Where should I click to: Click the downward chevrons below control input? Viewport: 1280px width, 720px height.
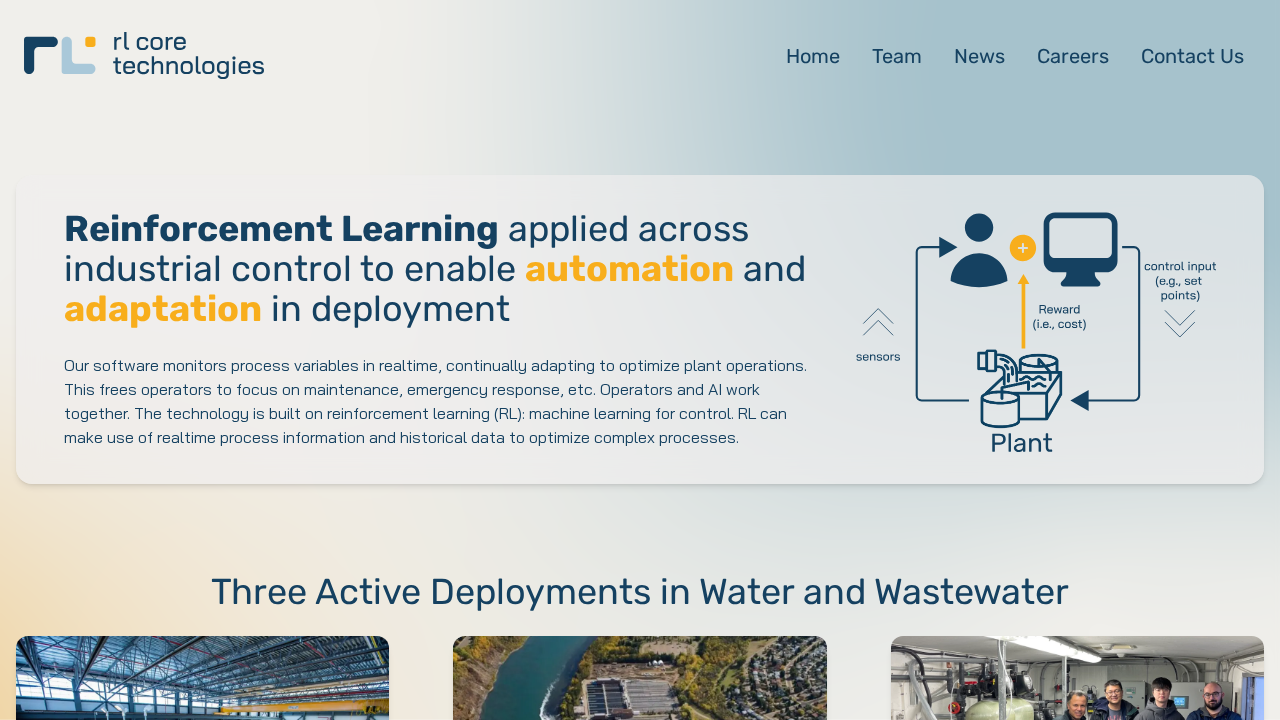coord(1179,323)
